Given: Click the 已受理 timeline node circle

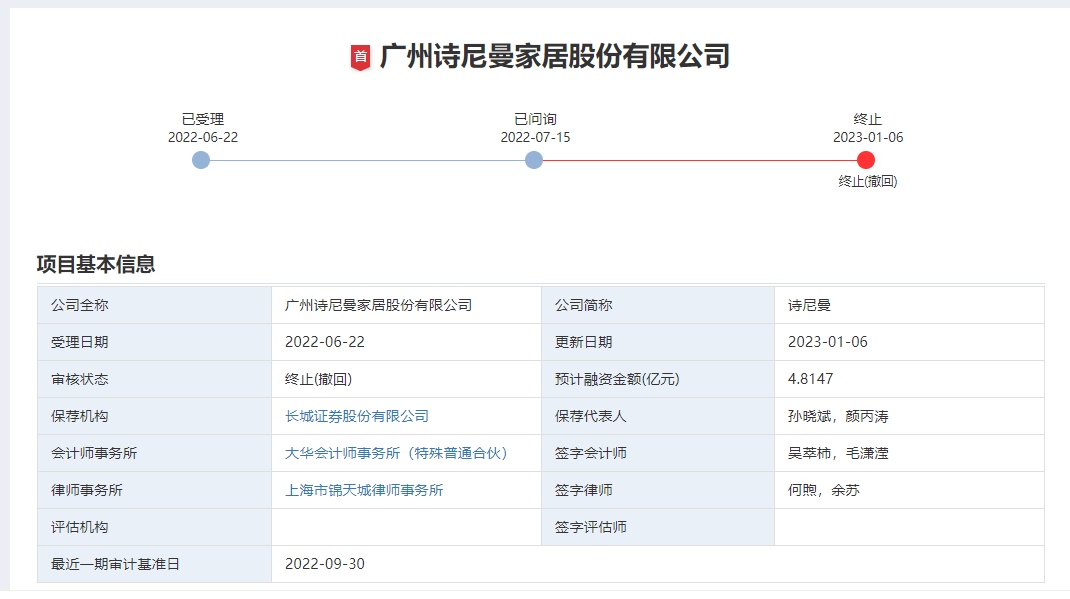Looking at the screenshot, I should 201,160.
